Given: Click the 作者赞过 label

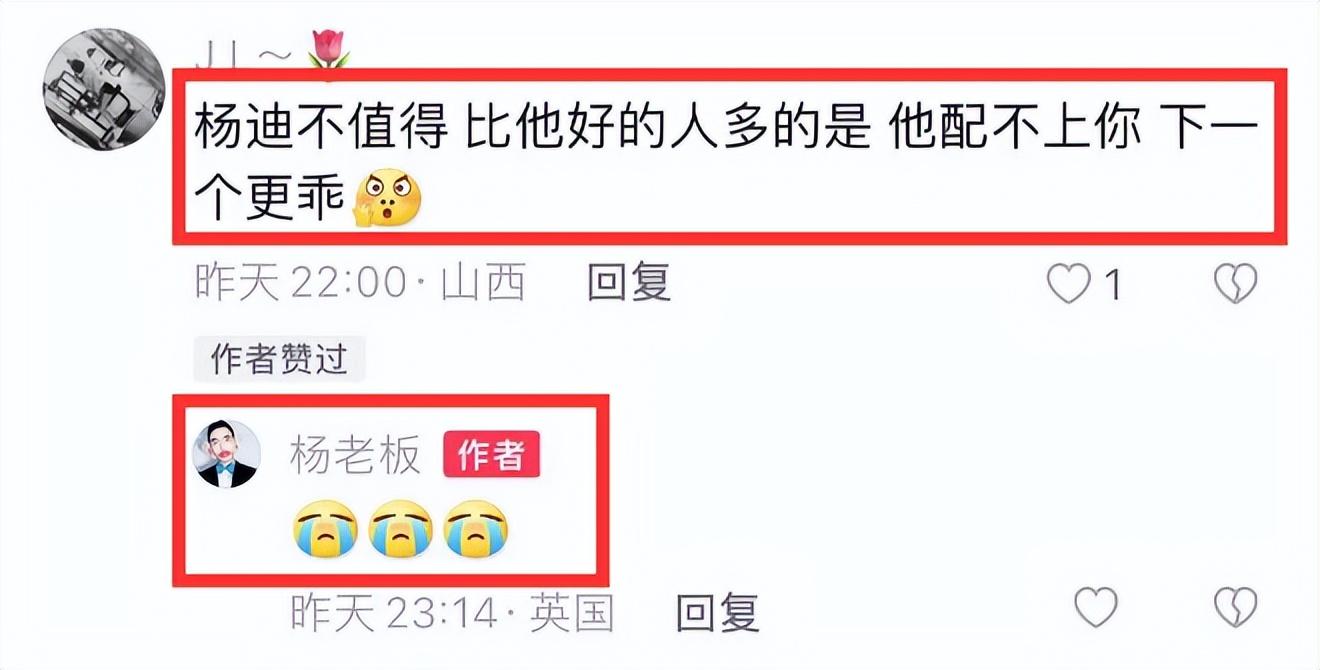Looking at the screenshot, I should coord(279,359).
